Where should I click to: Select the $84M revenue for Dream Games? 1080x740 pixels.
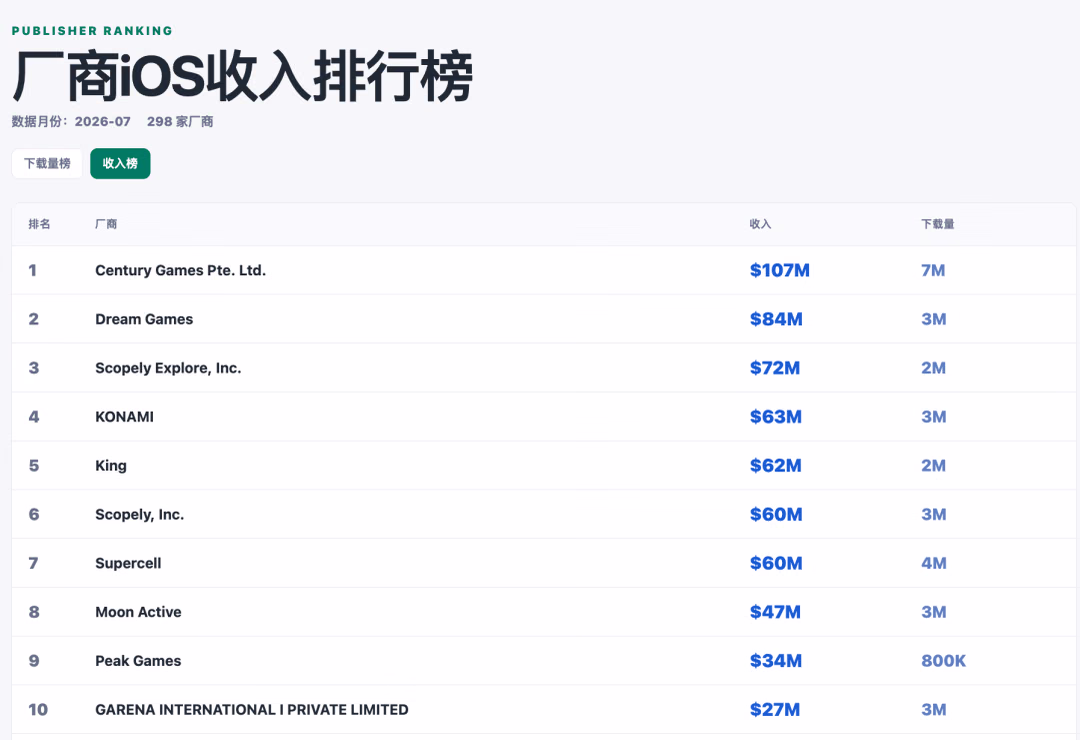[x=776, y=319]
